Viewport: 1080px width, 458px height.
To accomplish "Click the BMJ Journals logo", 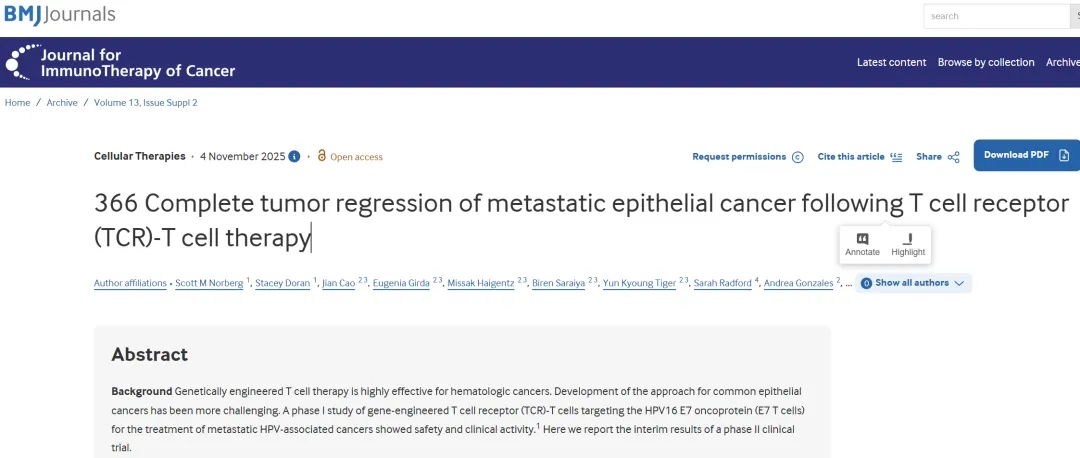I will [x=59, y=15].
